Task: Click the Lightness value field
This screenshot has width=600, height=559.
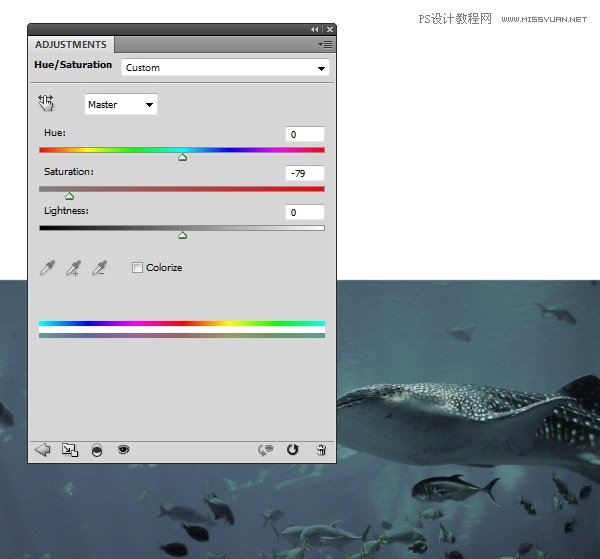Action: [x=305, y=212]
